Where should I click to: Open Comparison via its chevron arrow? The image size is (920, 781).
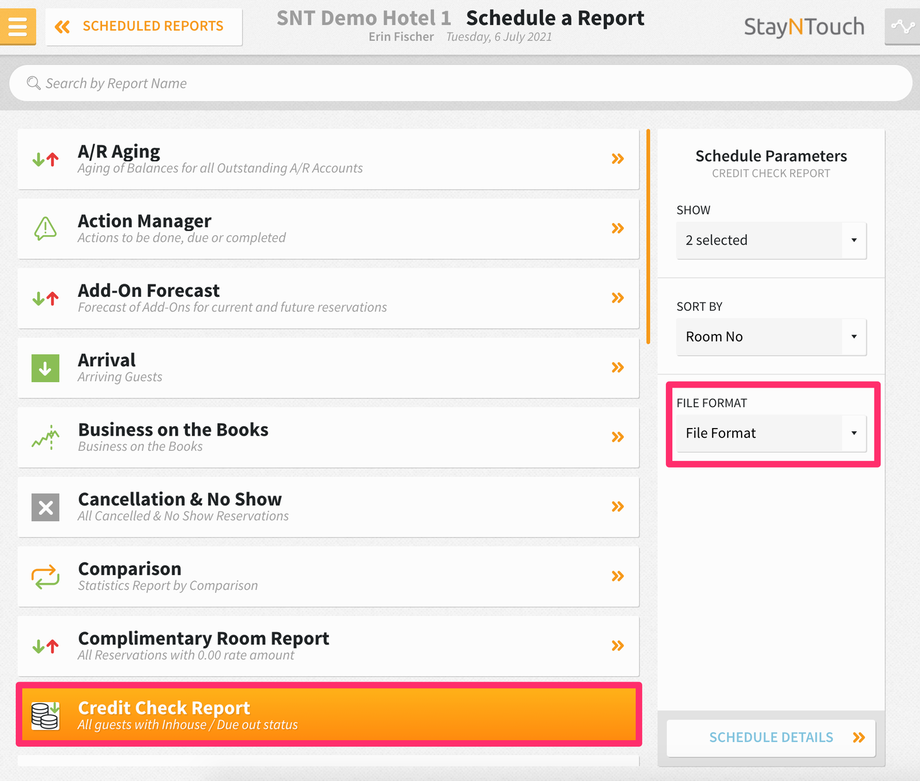(617, 576)
